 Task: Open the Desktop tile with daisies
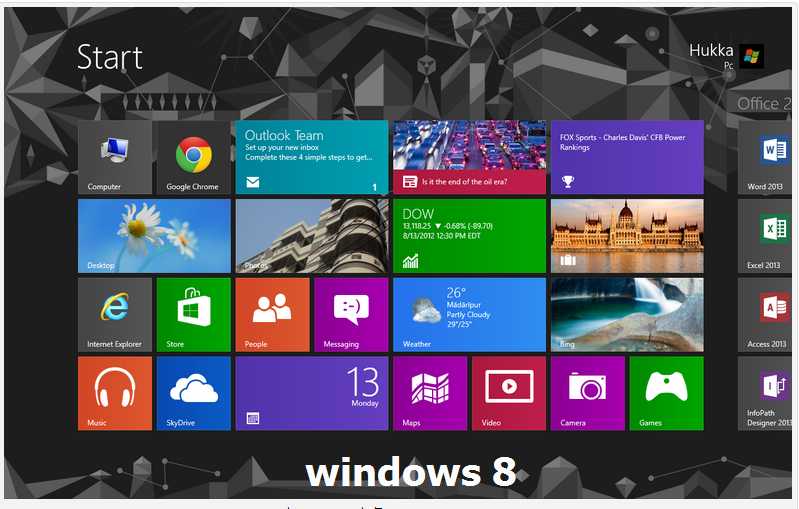click(x=154, y=236)
